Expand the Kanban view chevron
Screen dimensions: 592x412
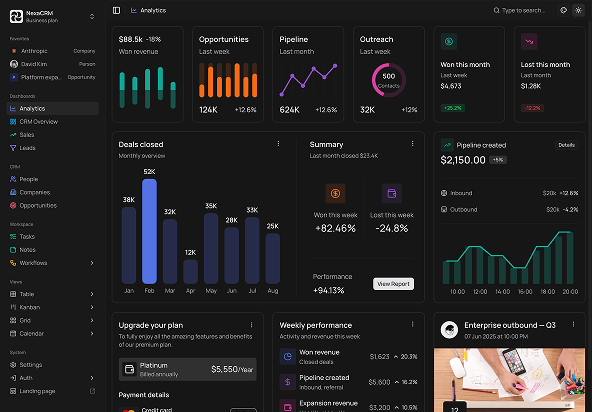[92, 307]
